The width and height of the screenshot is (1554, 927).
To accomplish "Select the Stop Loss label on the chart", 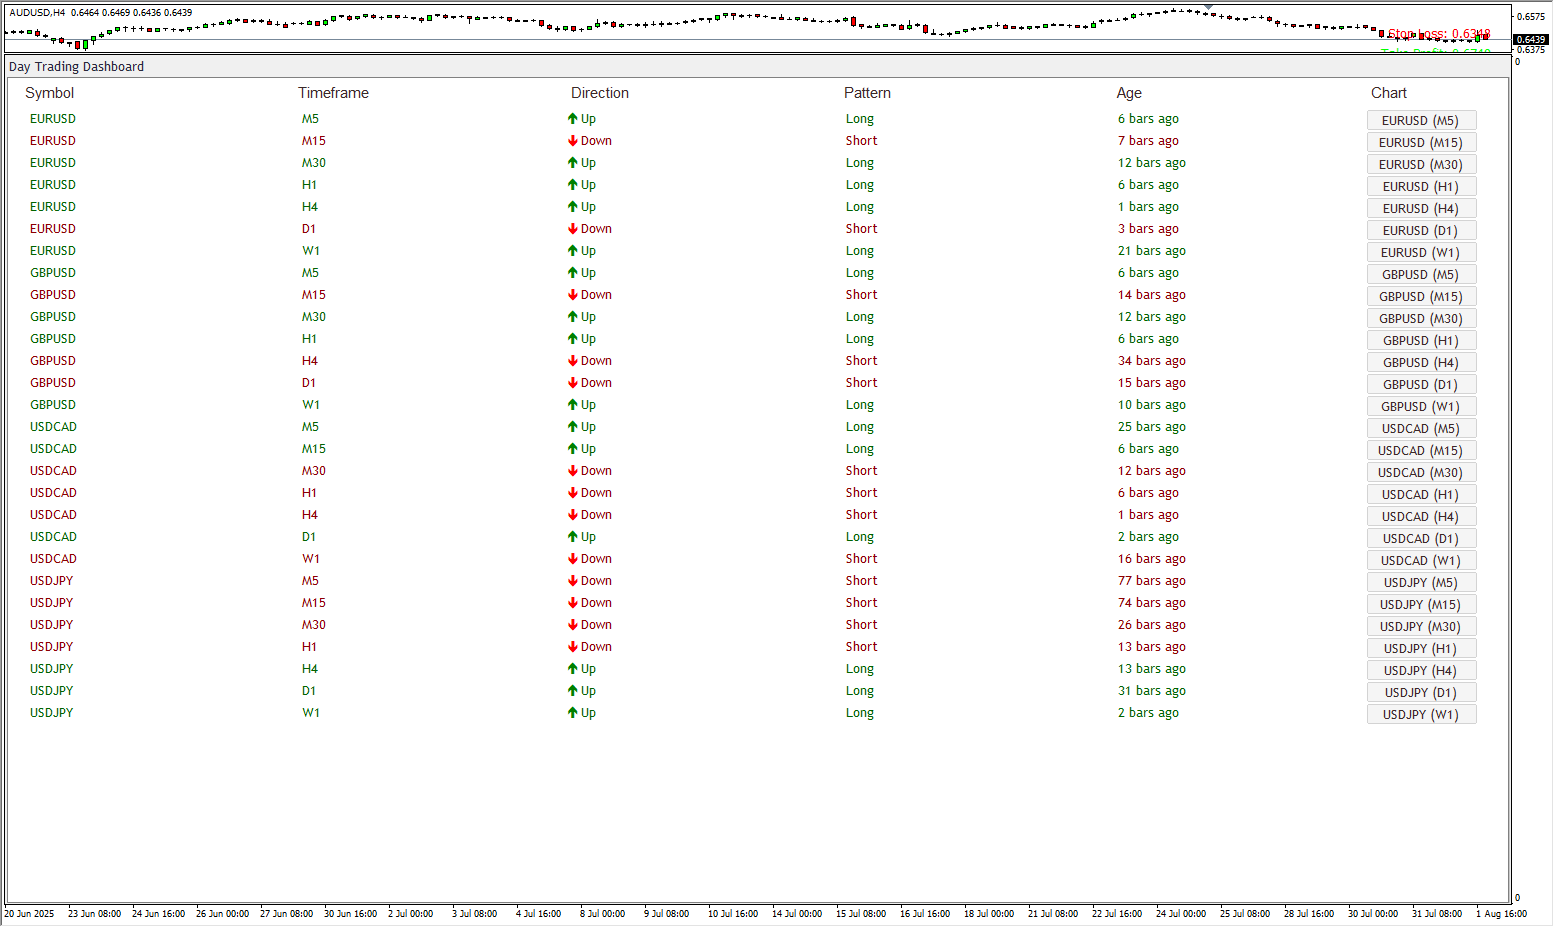I will tap(1438, 34).
